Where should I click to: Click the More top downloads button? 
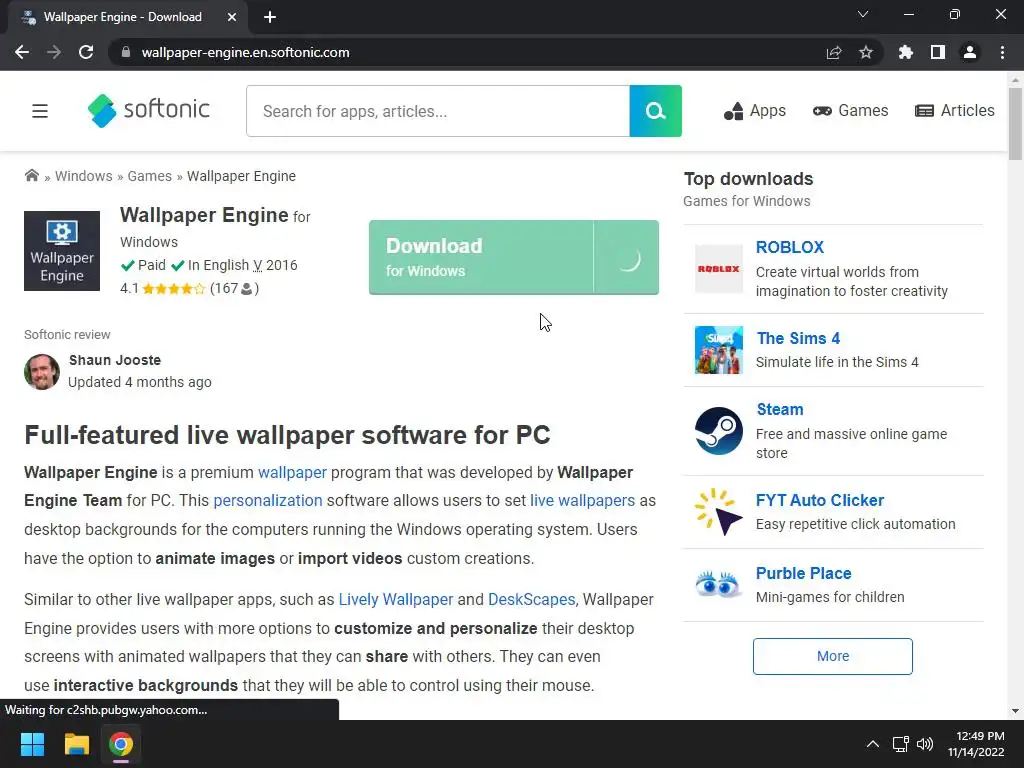833,656
